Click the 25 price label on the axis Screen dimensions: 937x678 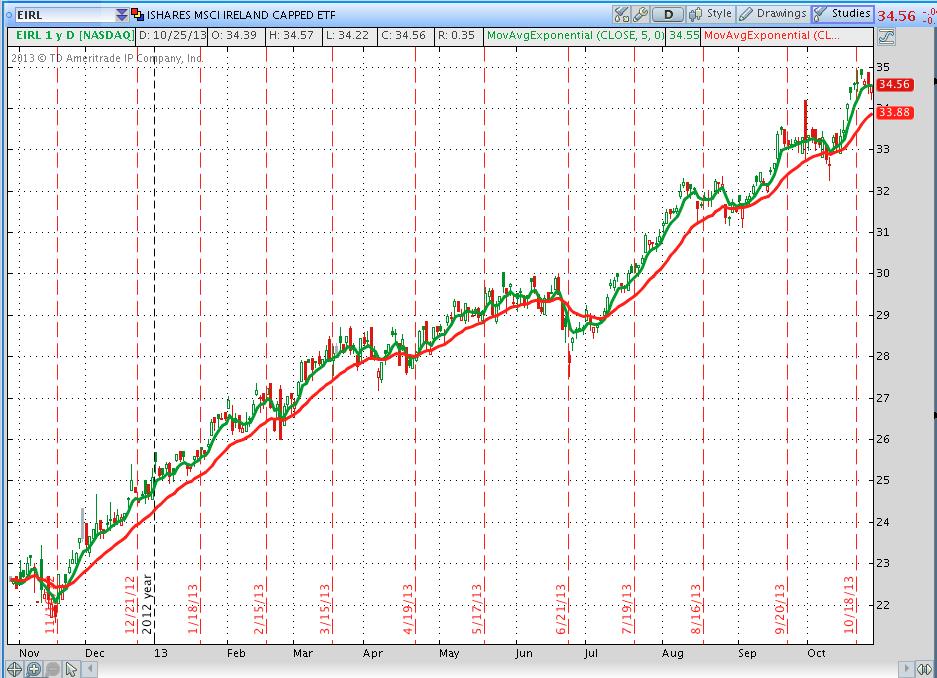click(883, 480)
